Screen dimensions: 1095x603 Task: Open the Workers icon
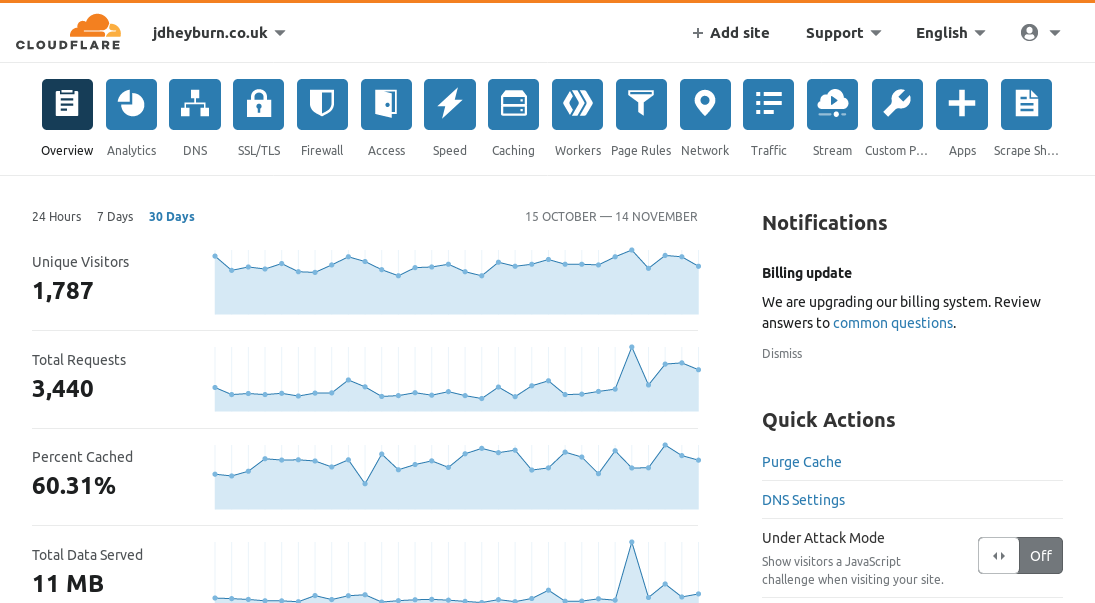click(578, 105)
